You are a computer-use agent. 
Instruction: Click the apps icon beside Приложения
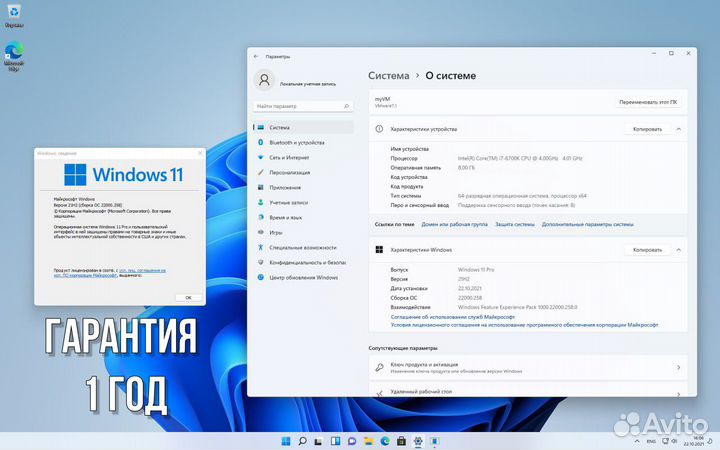click(x=260, y=187)
